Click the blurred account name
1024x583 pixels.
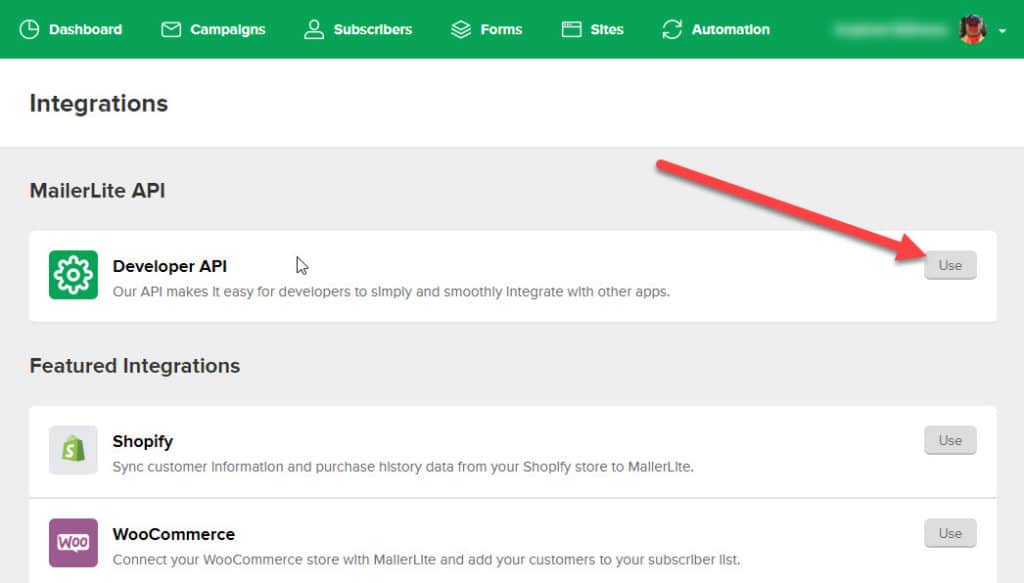(891, 29)
